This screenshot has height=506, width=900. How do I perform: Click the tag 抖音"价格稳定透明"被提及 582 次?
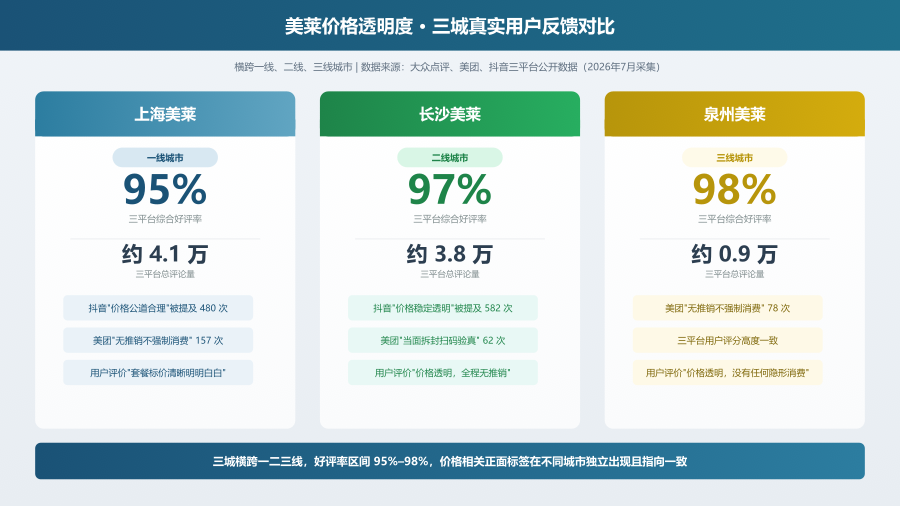443,308
